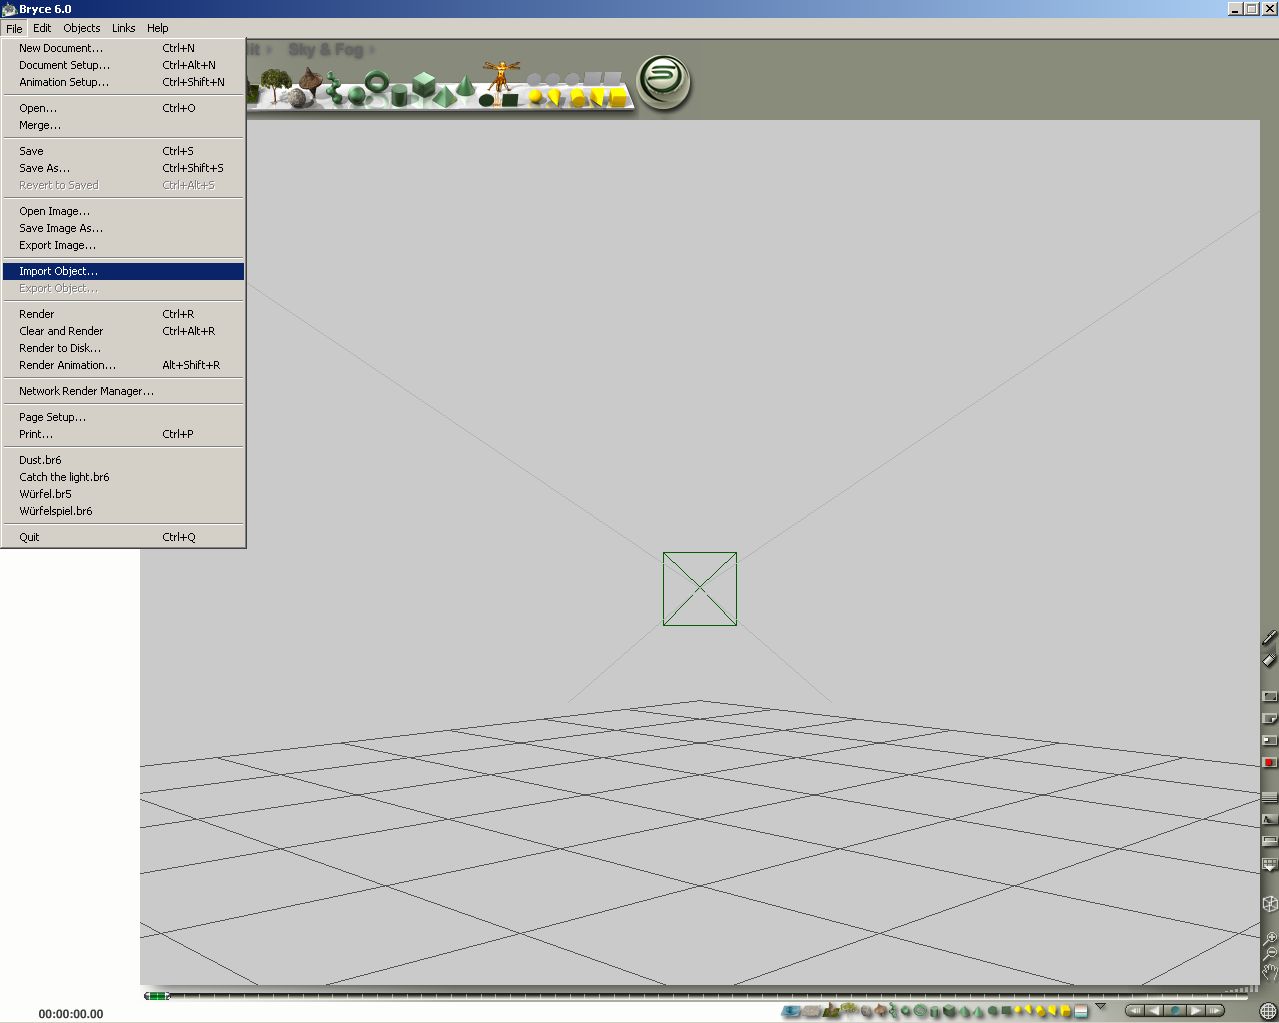This screenshot has width=1279, height=1023.
Task: Click the zoom in magnifier icon
Action: (1269, 938)
